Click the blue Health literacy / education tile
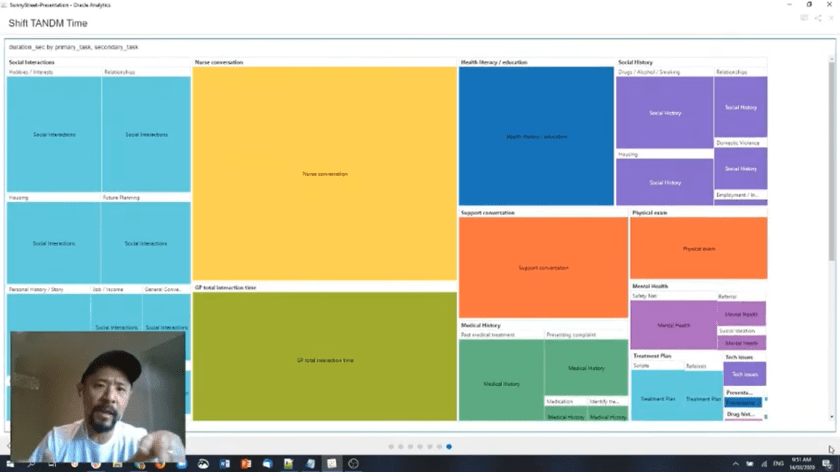 (x=536, y=136)
